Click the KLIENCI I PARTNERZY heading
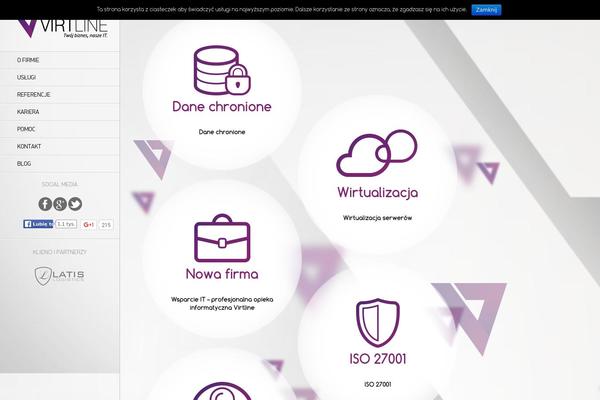 click(x=60, y=252)
